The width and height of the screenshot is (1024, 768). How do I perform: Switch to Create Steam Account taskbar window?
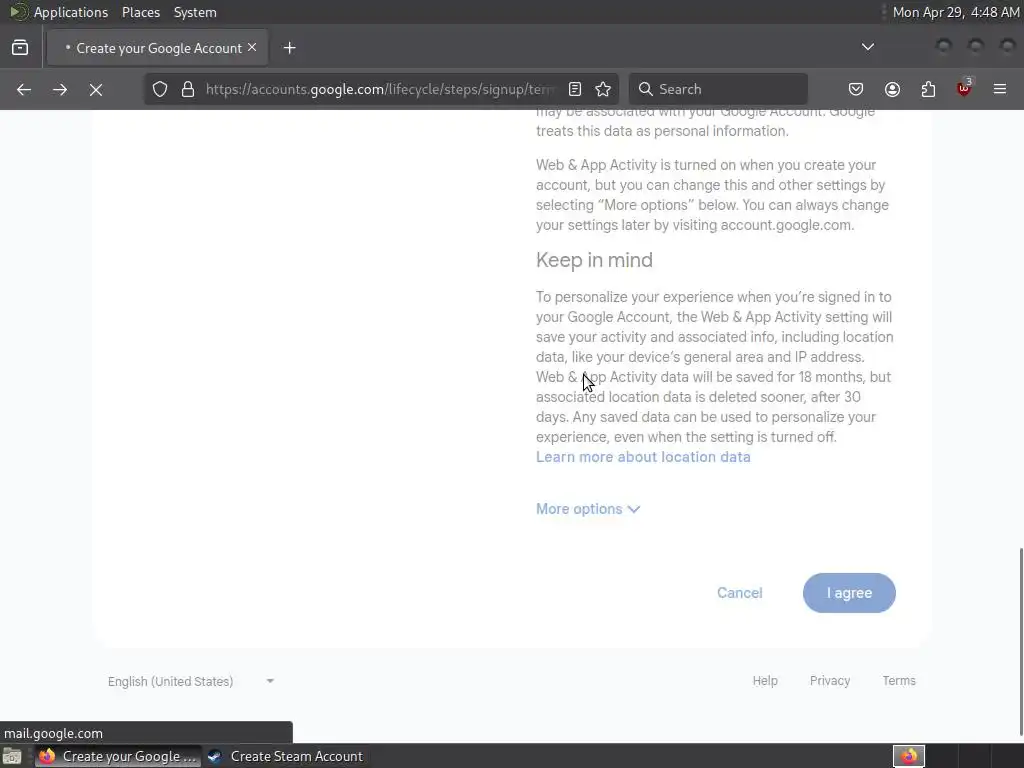point(285,756)
